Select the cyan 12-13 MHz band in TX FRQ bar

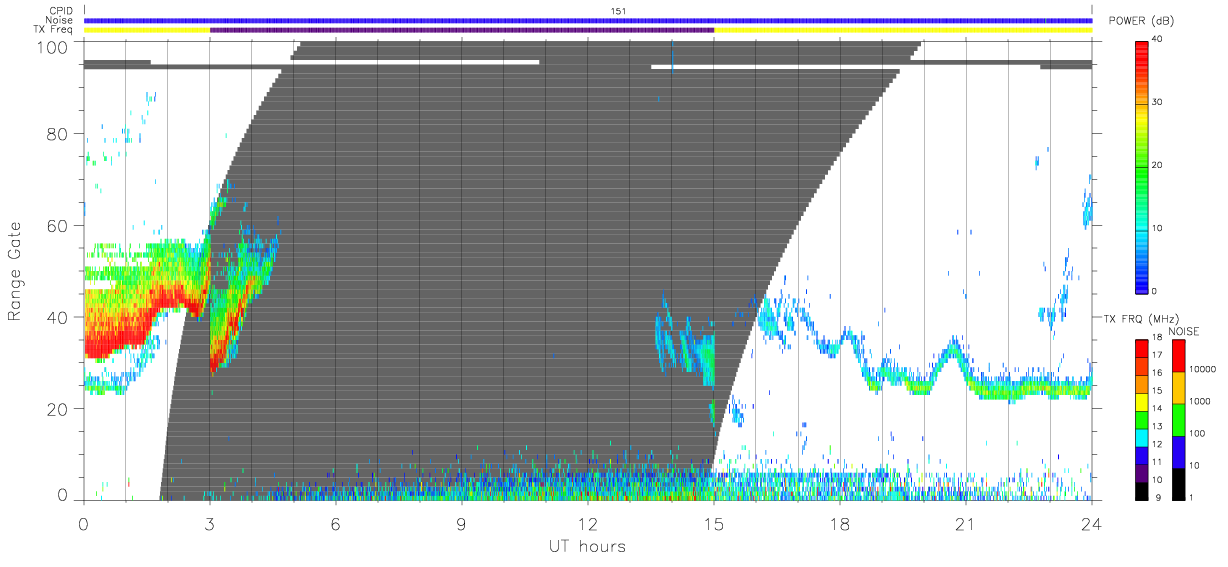(1142, 436)
